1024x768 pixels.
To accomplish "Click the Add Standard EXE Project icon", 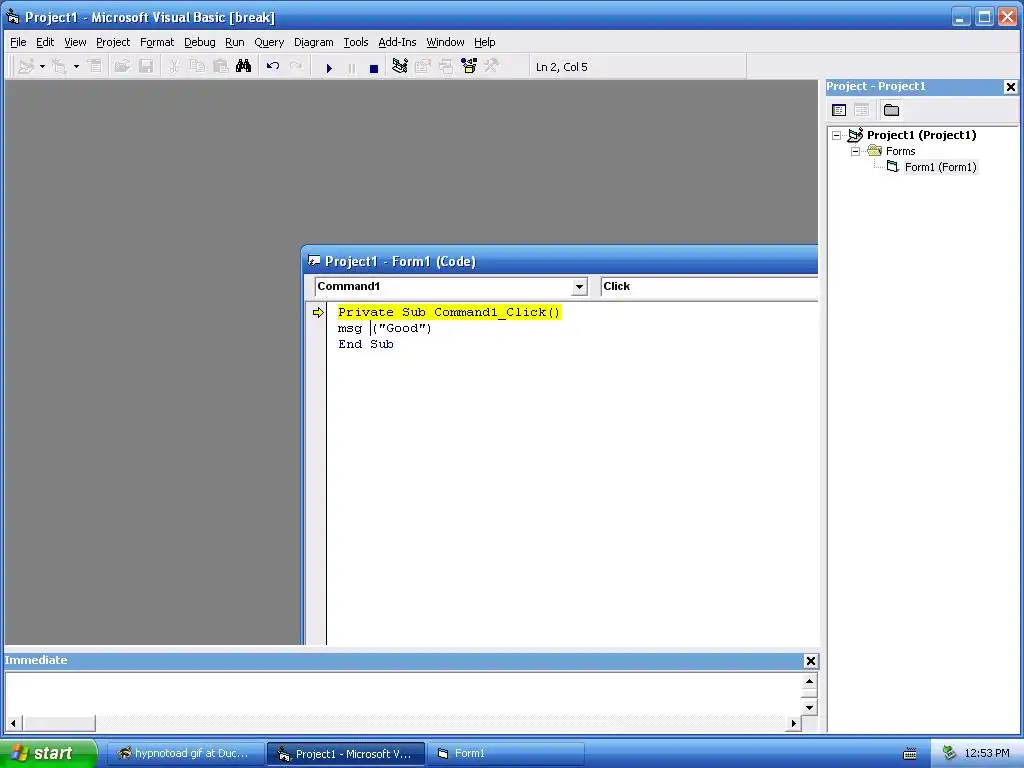I will pos(26,67).
